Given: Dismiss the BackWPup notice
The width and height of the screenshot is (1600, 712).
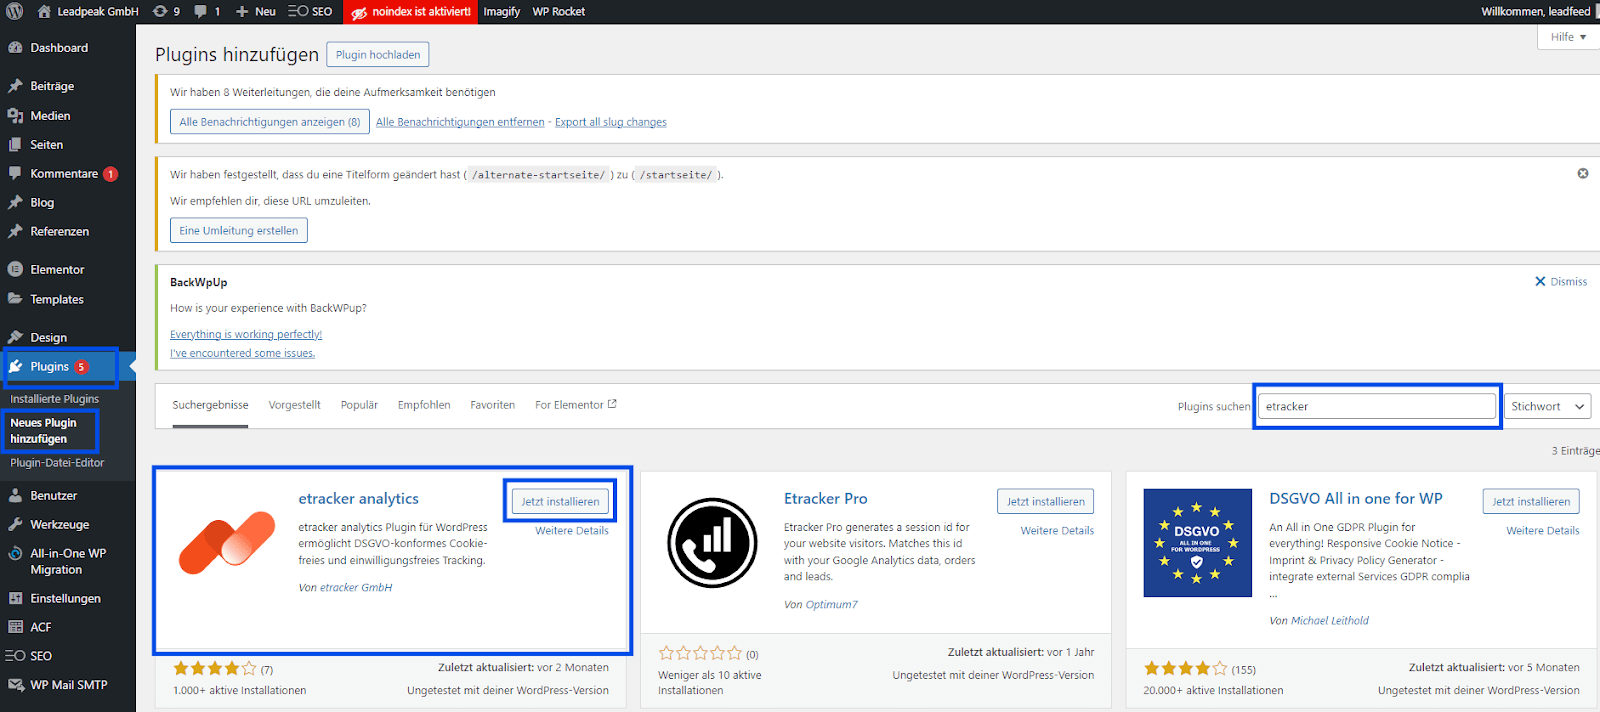Looking at the screenshot, I should pos(1561,282).
